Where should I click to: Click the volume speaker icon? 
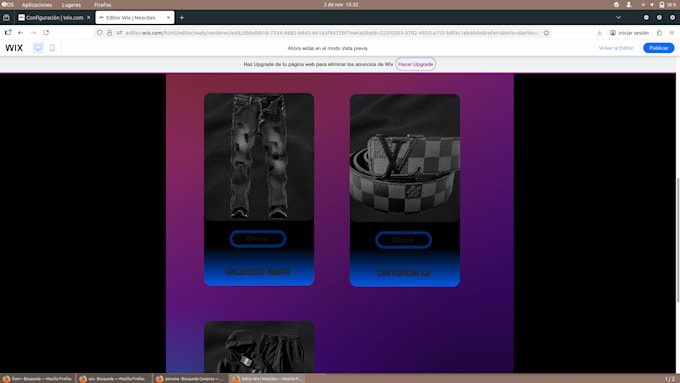[x=651, y=5]
